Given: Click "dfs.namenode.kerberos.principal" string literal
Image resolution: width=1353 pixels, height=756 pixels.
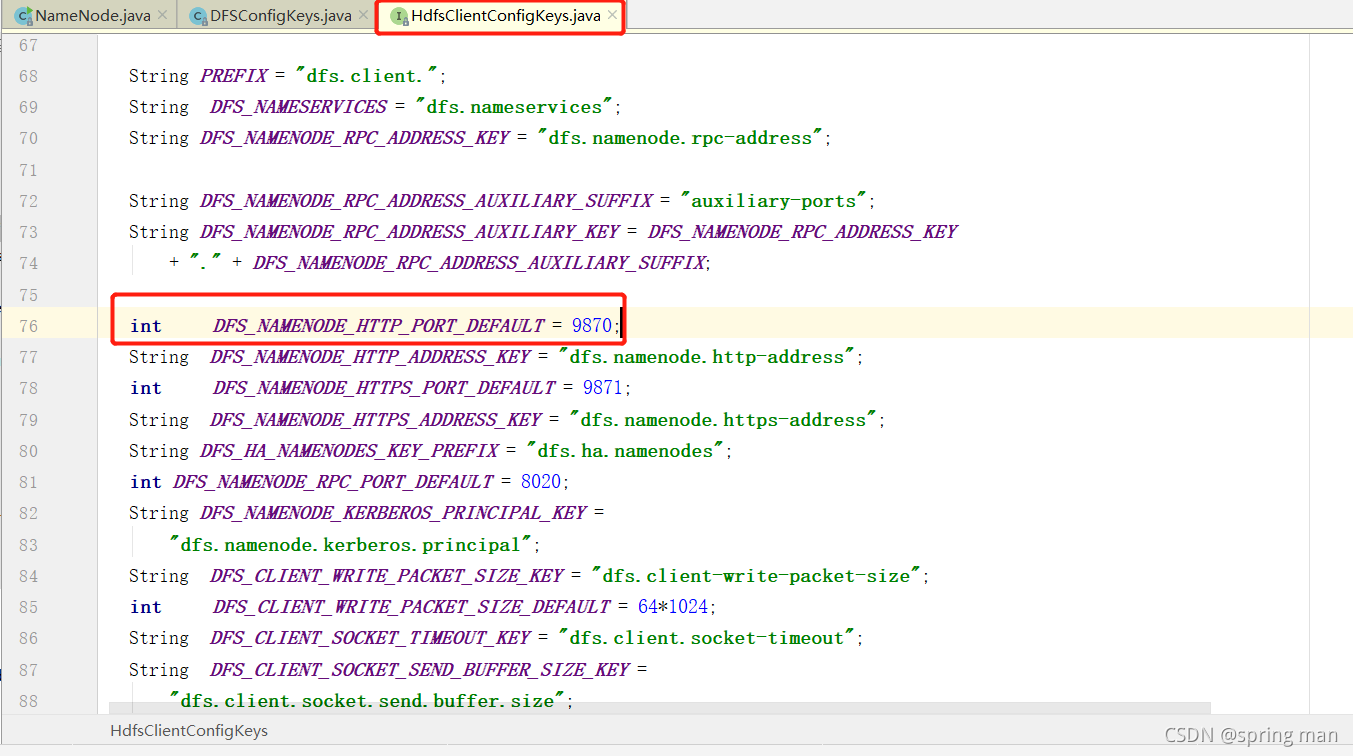Looking at the screenshot, I should pos(350,545).
